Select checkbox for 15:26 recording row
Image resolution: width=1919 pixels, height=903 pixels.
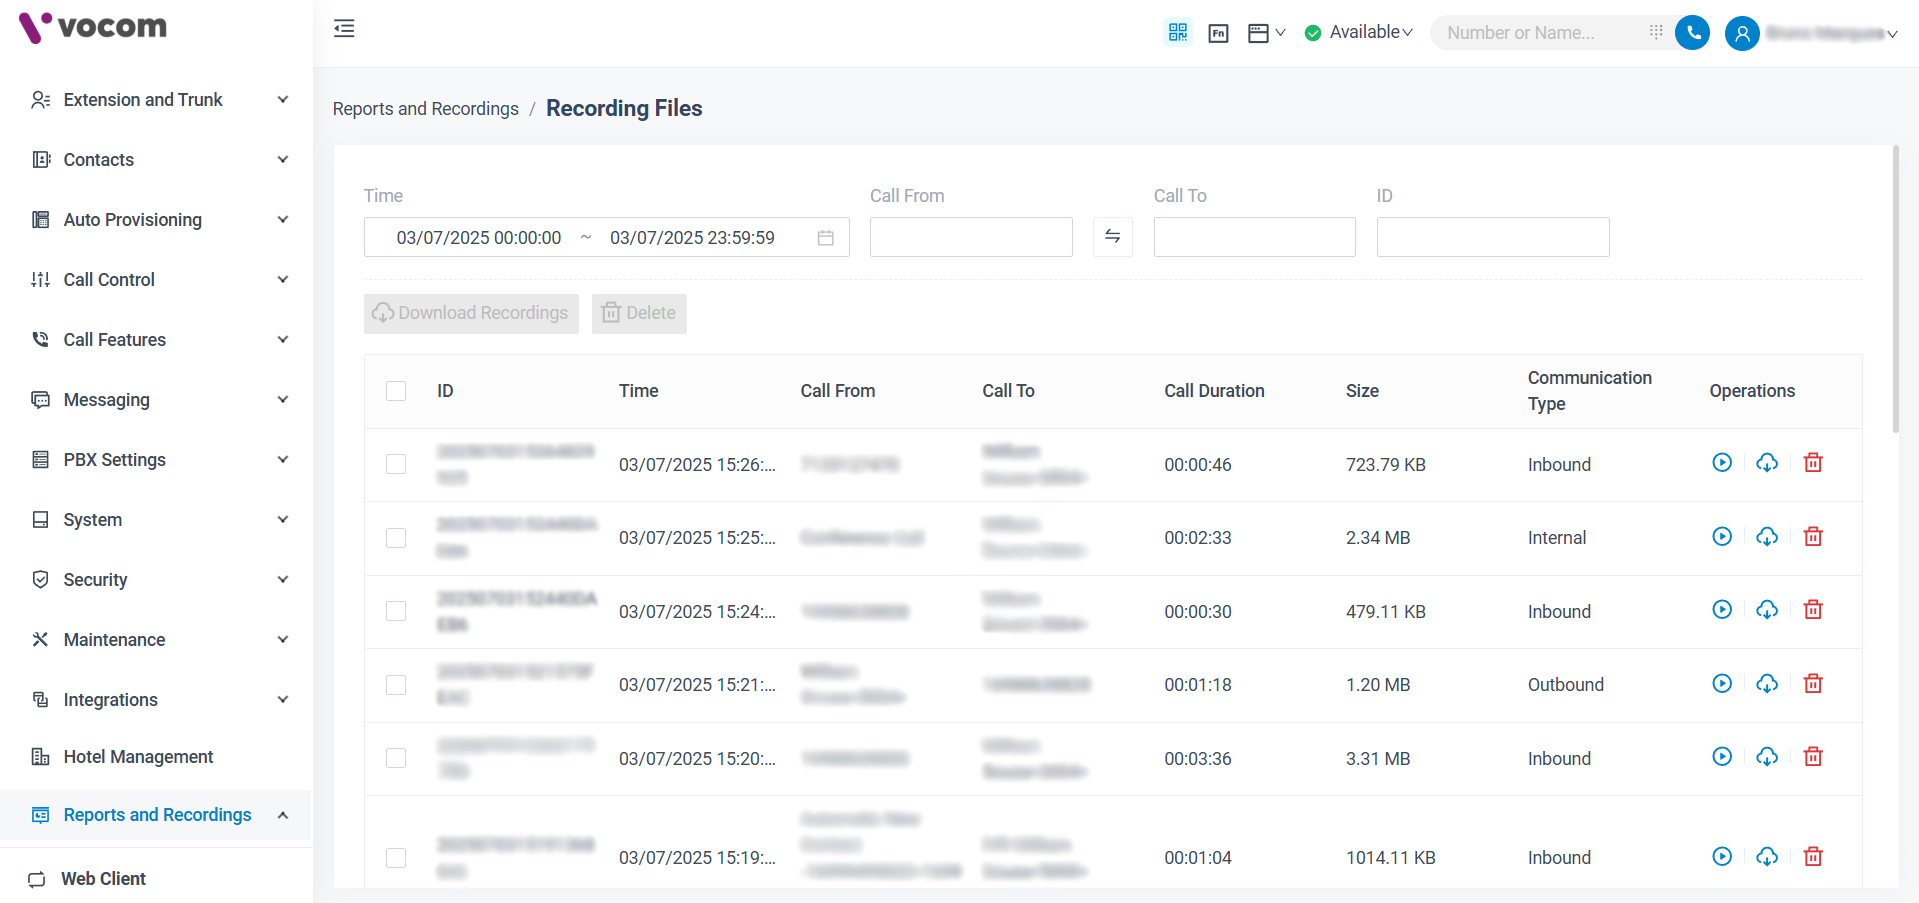(x=396, y=464)
